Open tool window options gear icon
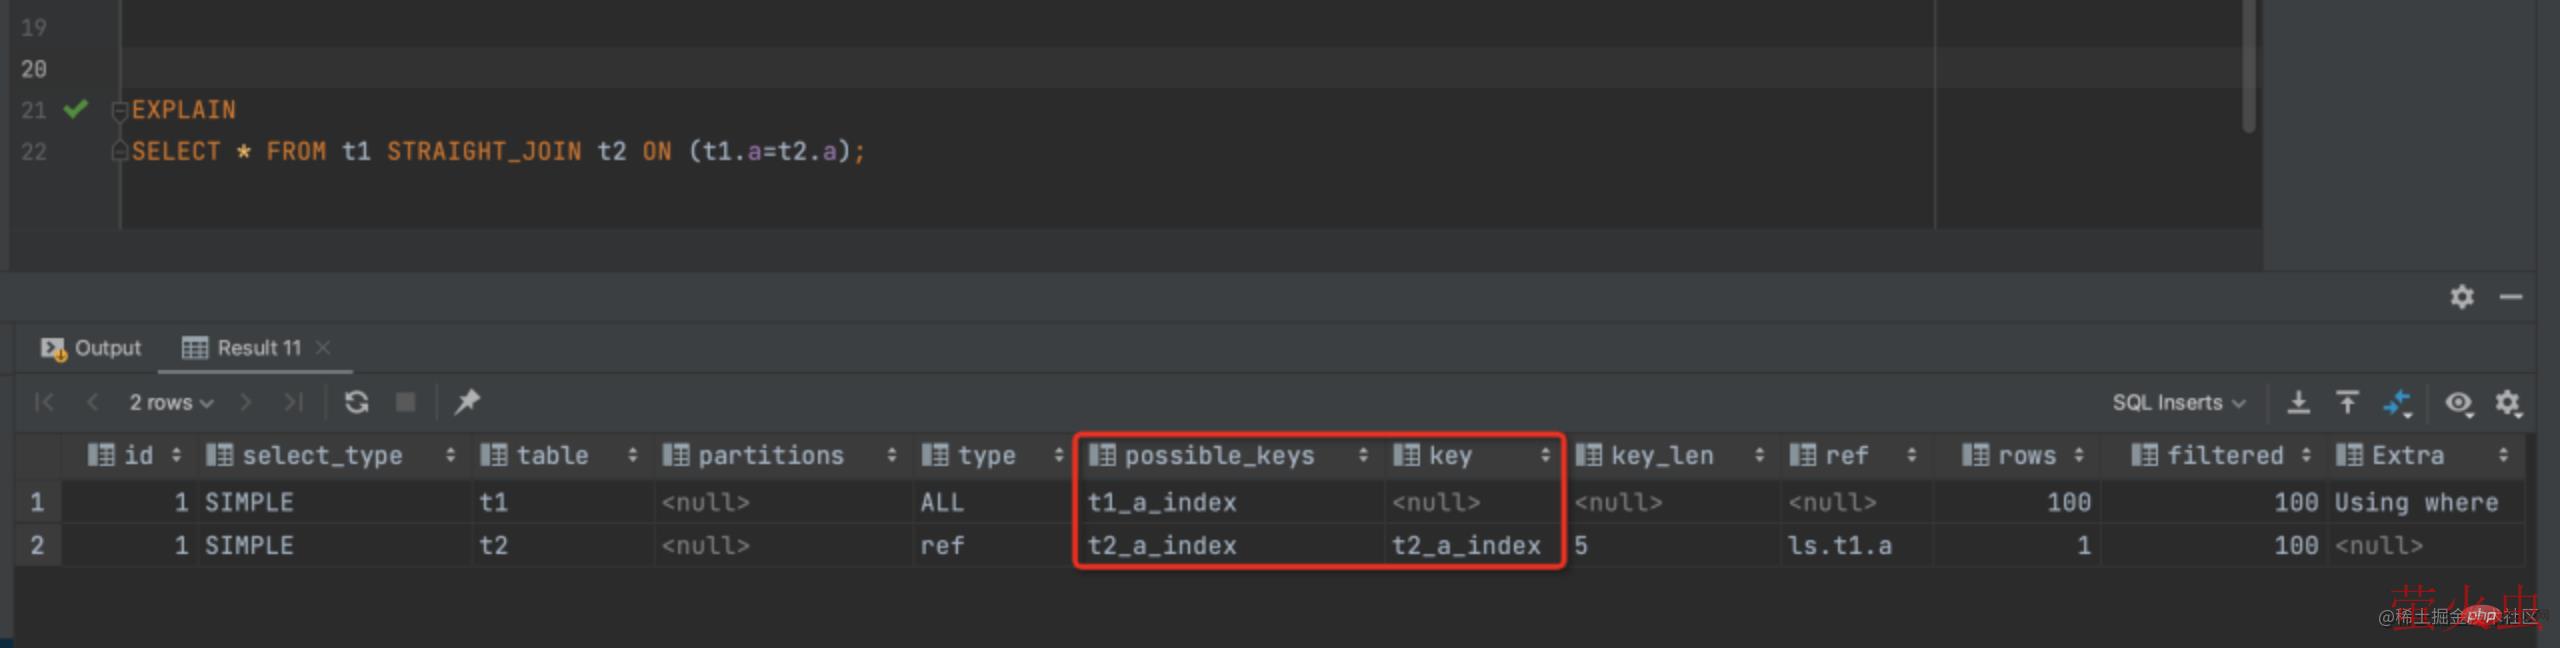The height and width of the screenshot is (648, 2560). [2461, 297]
